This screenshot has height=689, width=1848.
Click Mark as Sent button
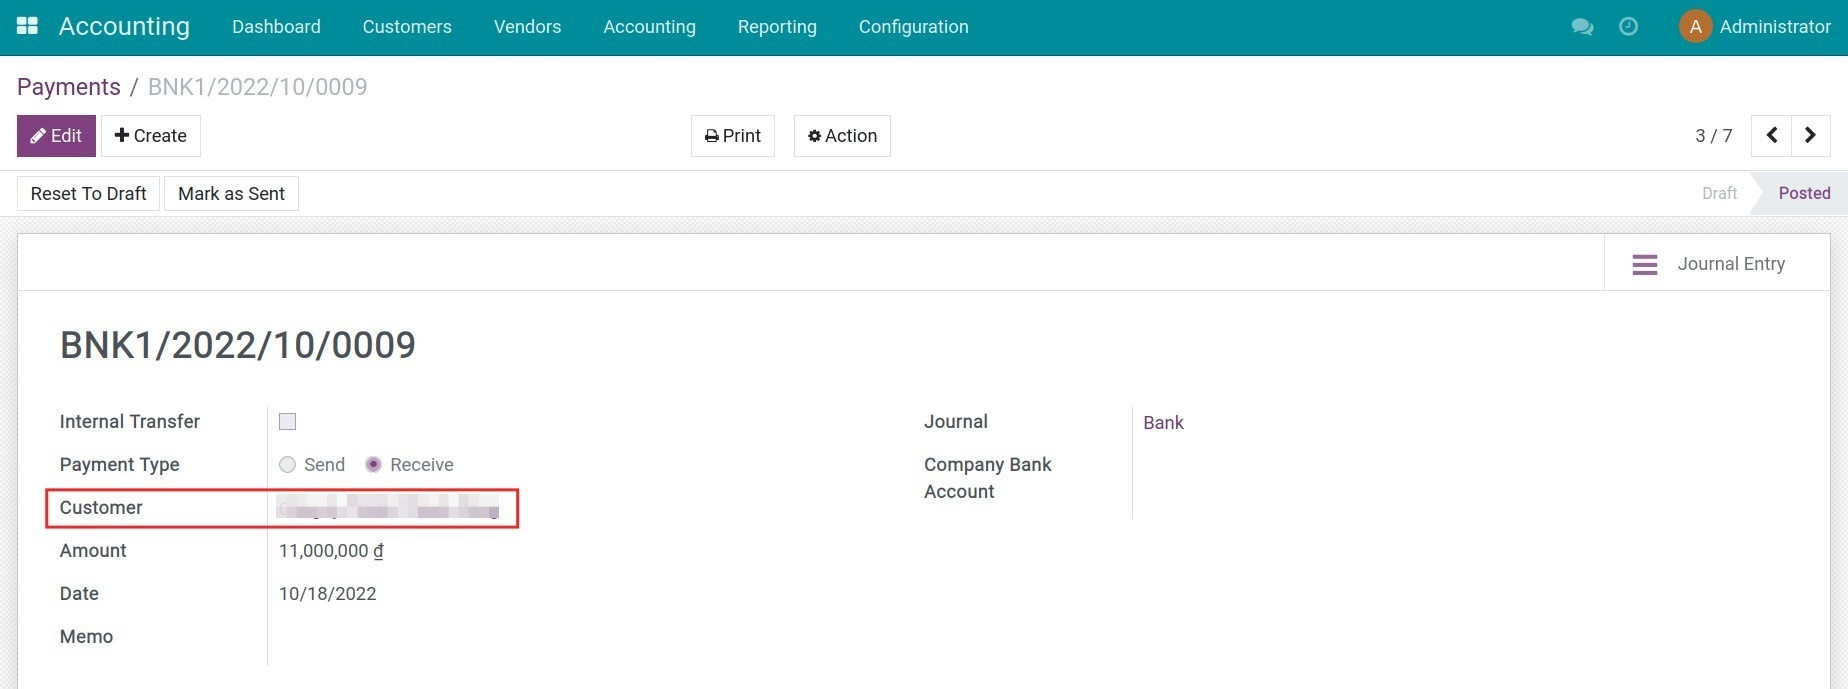(x=231, y=194)
